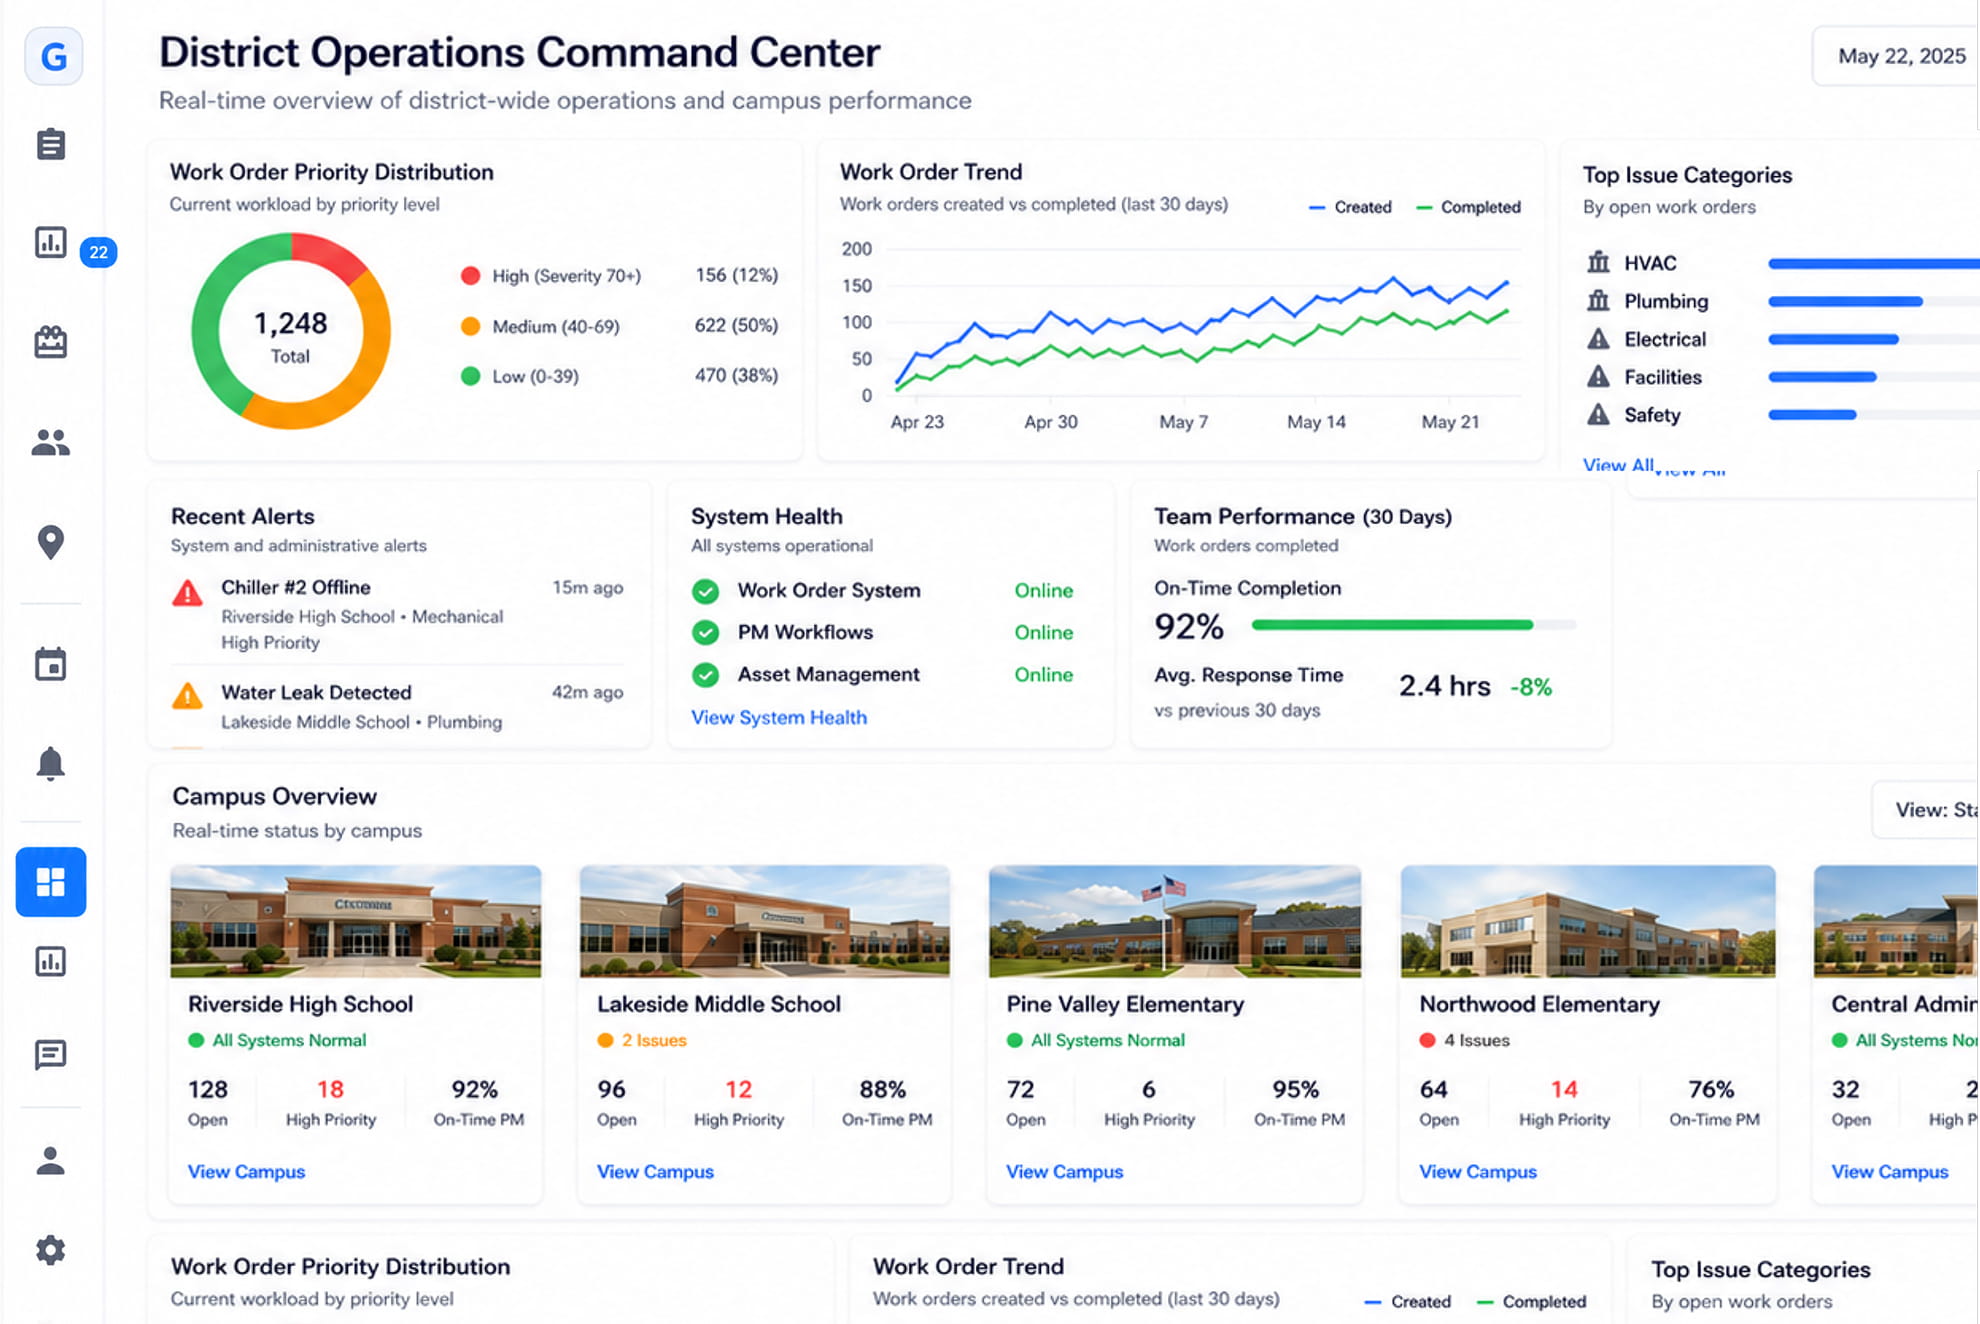Viewport: 1980px width, 1324px height.
Task: Click the '622 (50%)' Medium severity value
Action: pyautogui.click(x=736, y=325)
